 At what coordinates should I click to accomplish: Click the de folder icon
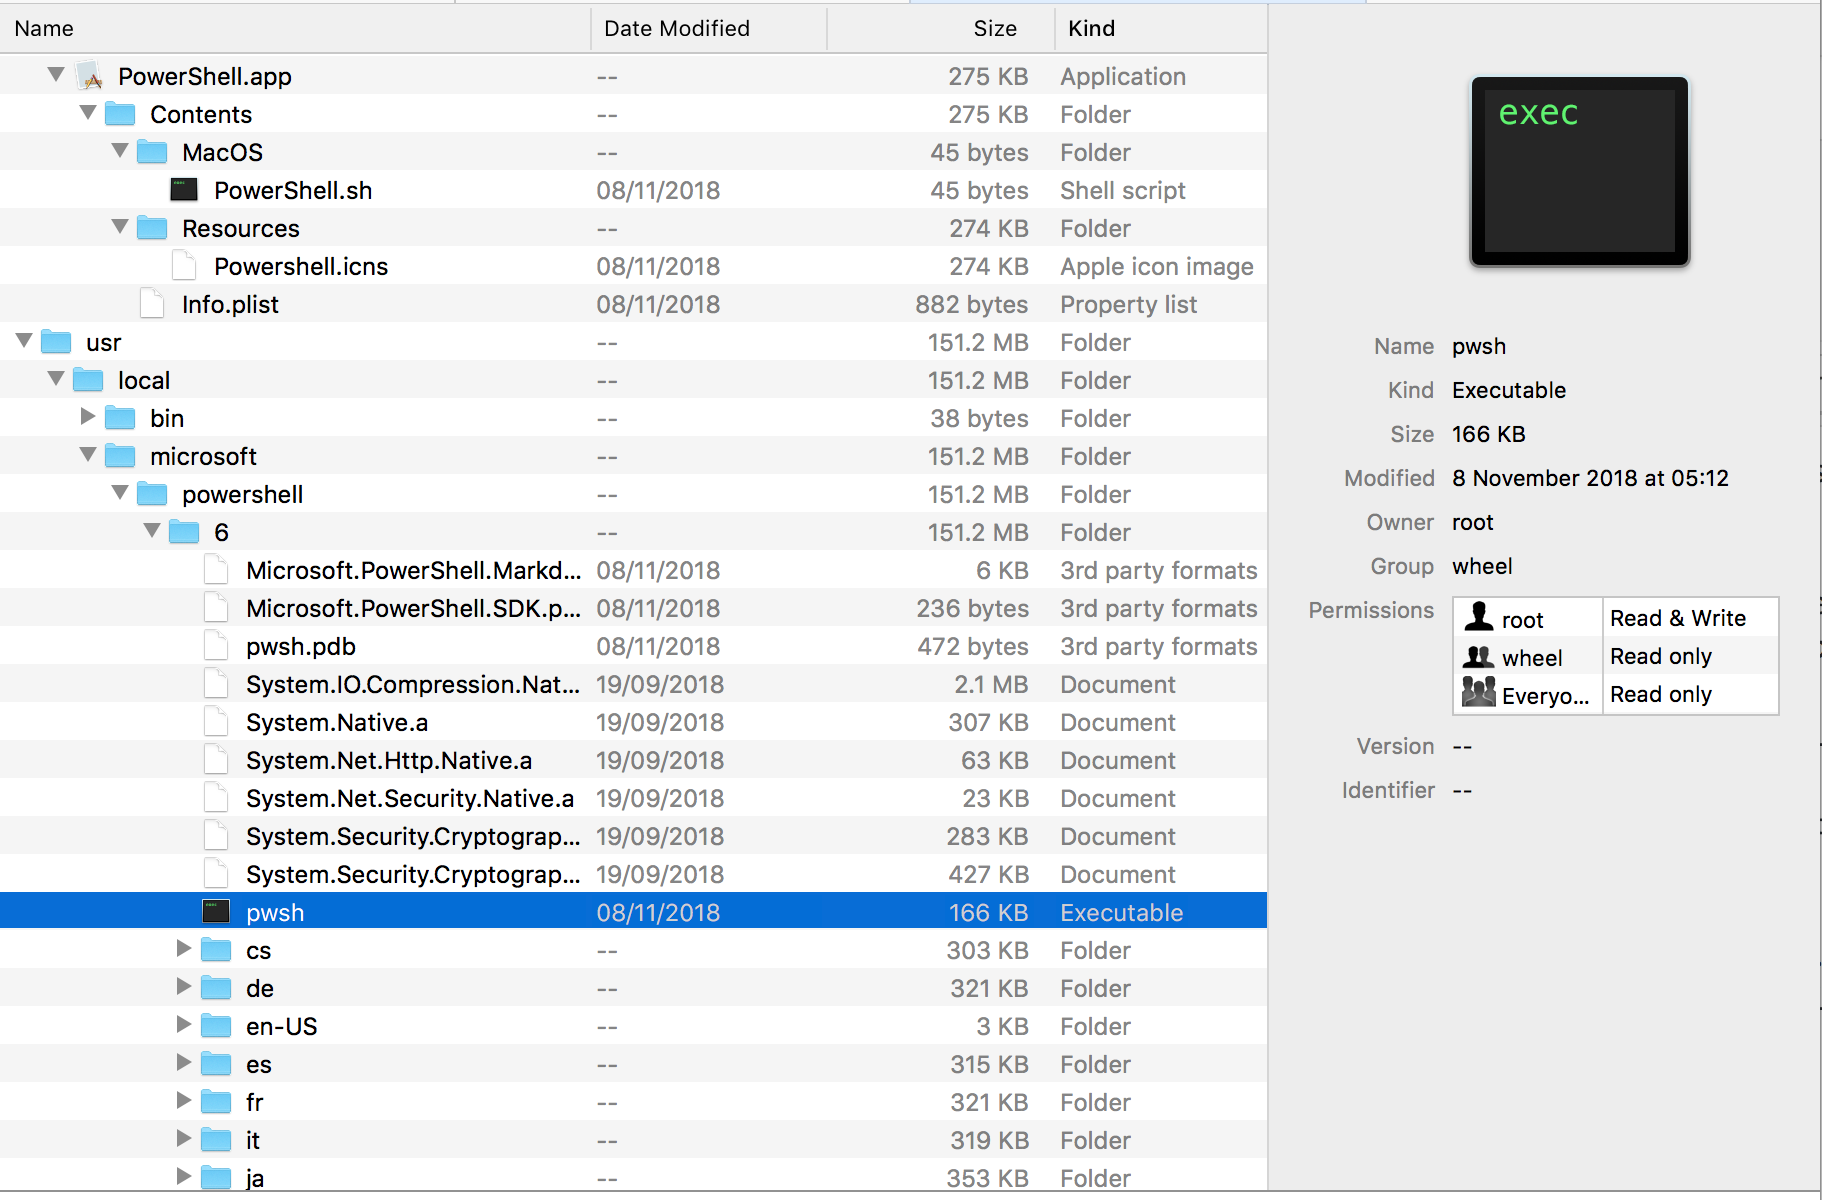(x=216, y=988)
